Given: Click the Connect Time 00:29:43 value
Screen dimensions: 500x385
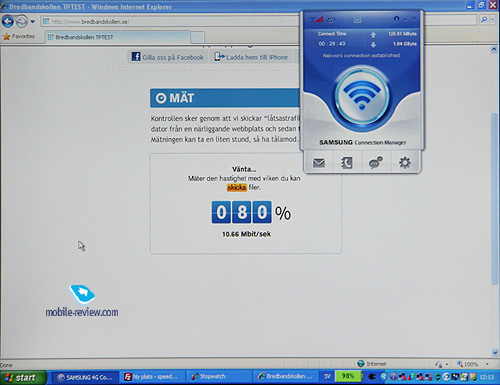Looking at the screenshot, I should 332,44.
